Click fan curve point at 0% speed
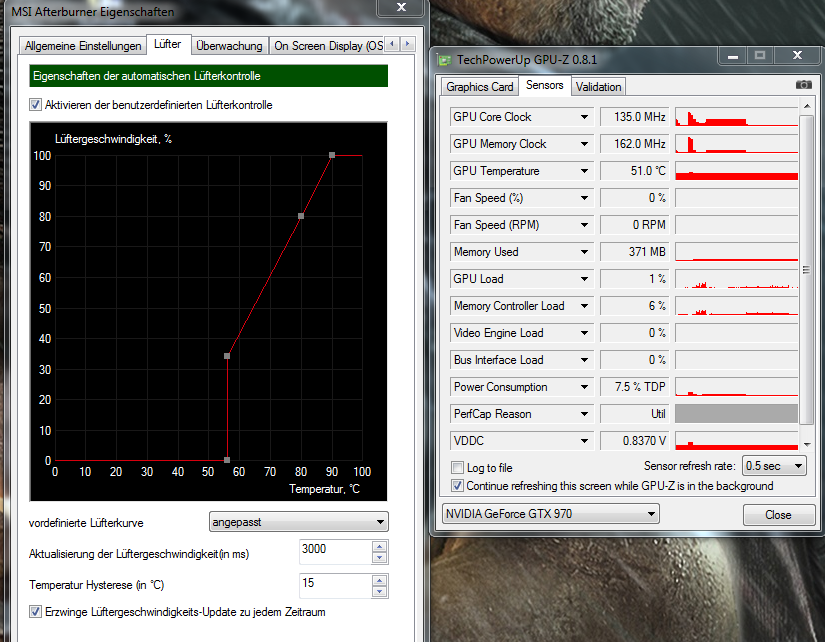 [227, 460]
